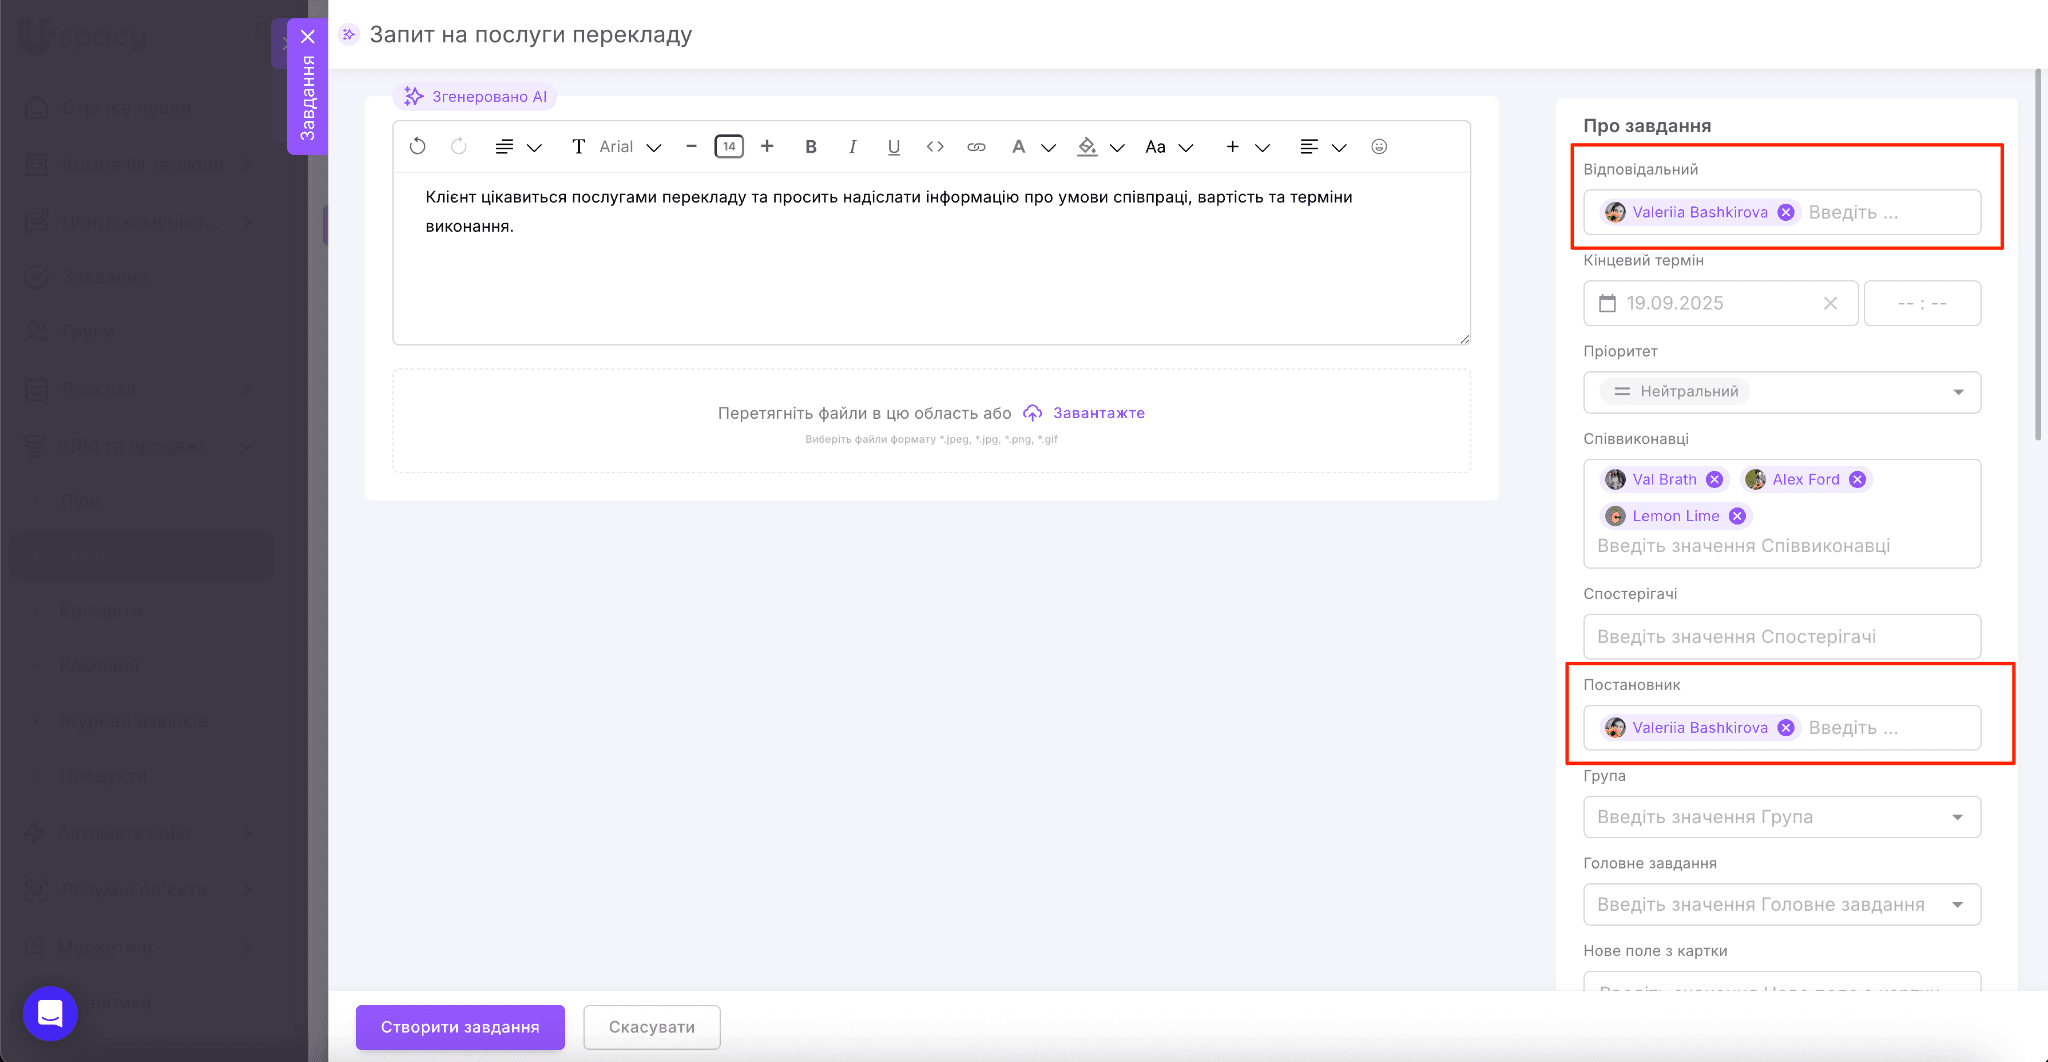
Task: Insert a hyperlink via link icon
Action: pos(976,147)
